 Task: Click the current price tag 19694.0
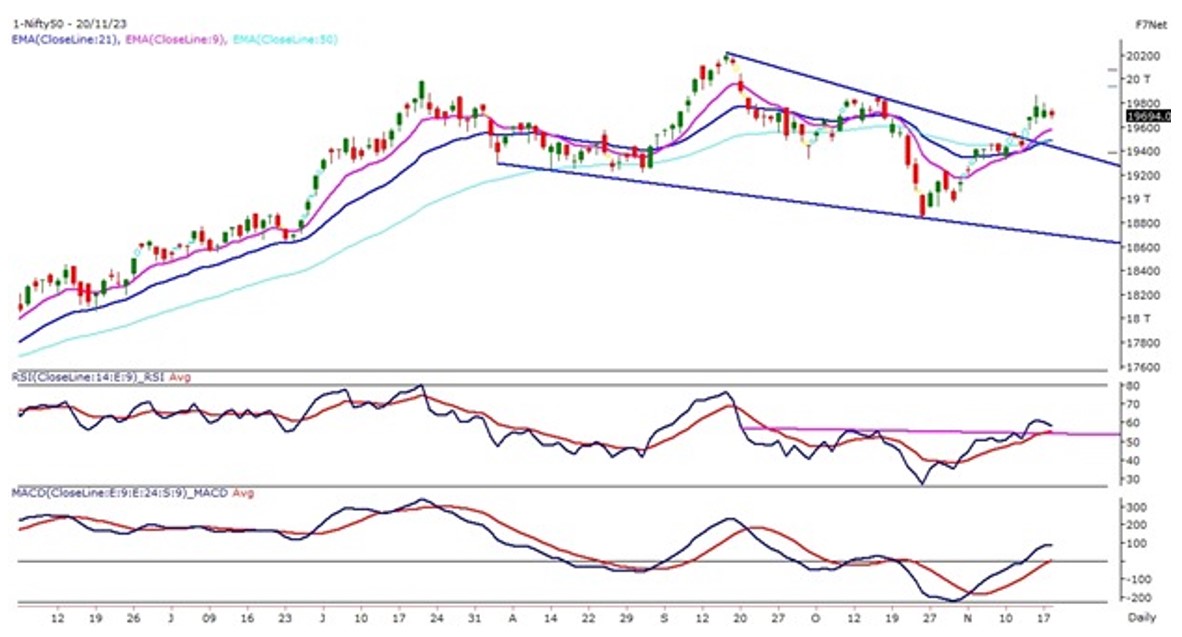1148,116
